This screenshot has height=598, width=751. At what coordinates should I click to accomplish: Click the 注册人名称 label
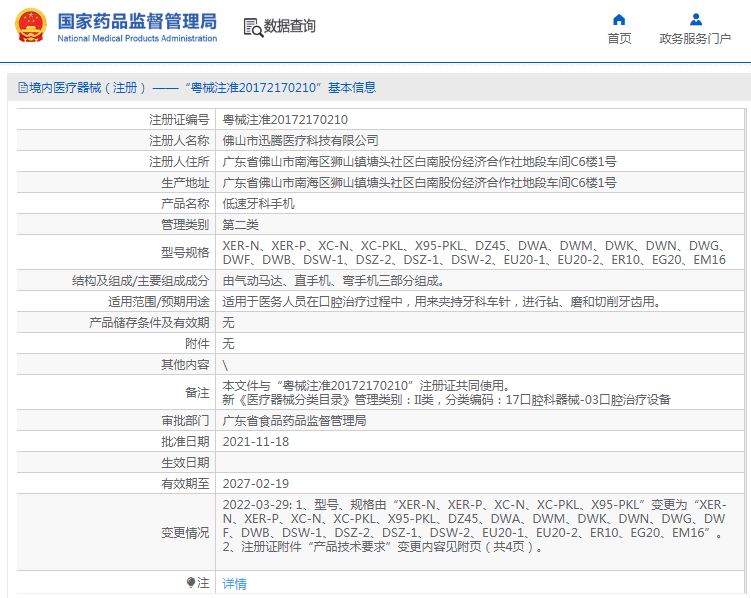179,141
